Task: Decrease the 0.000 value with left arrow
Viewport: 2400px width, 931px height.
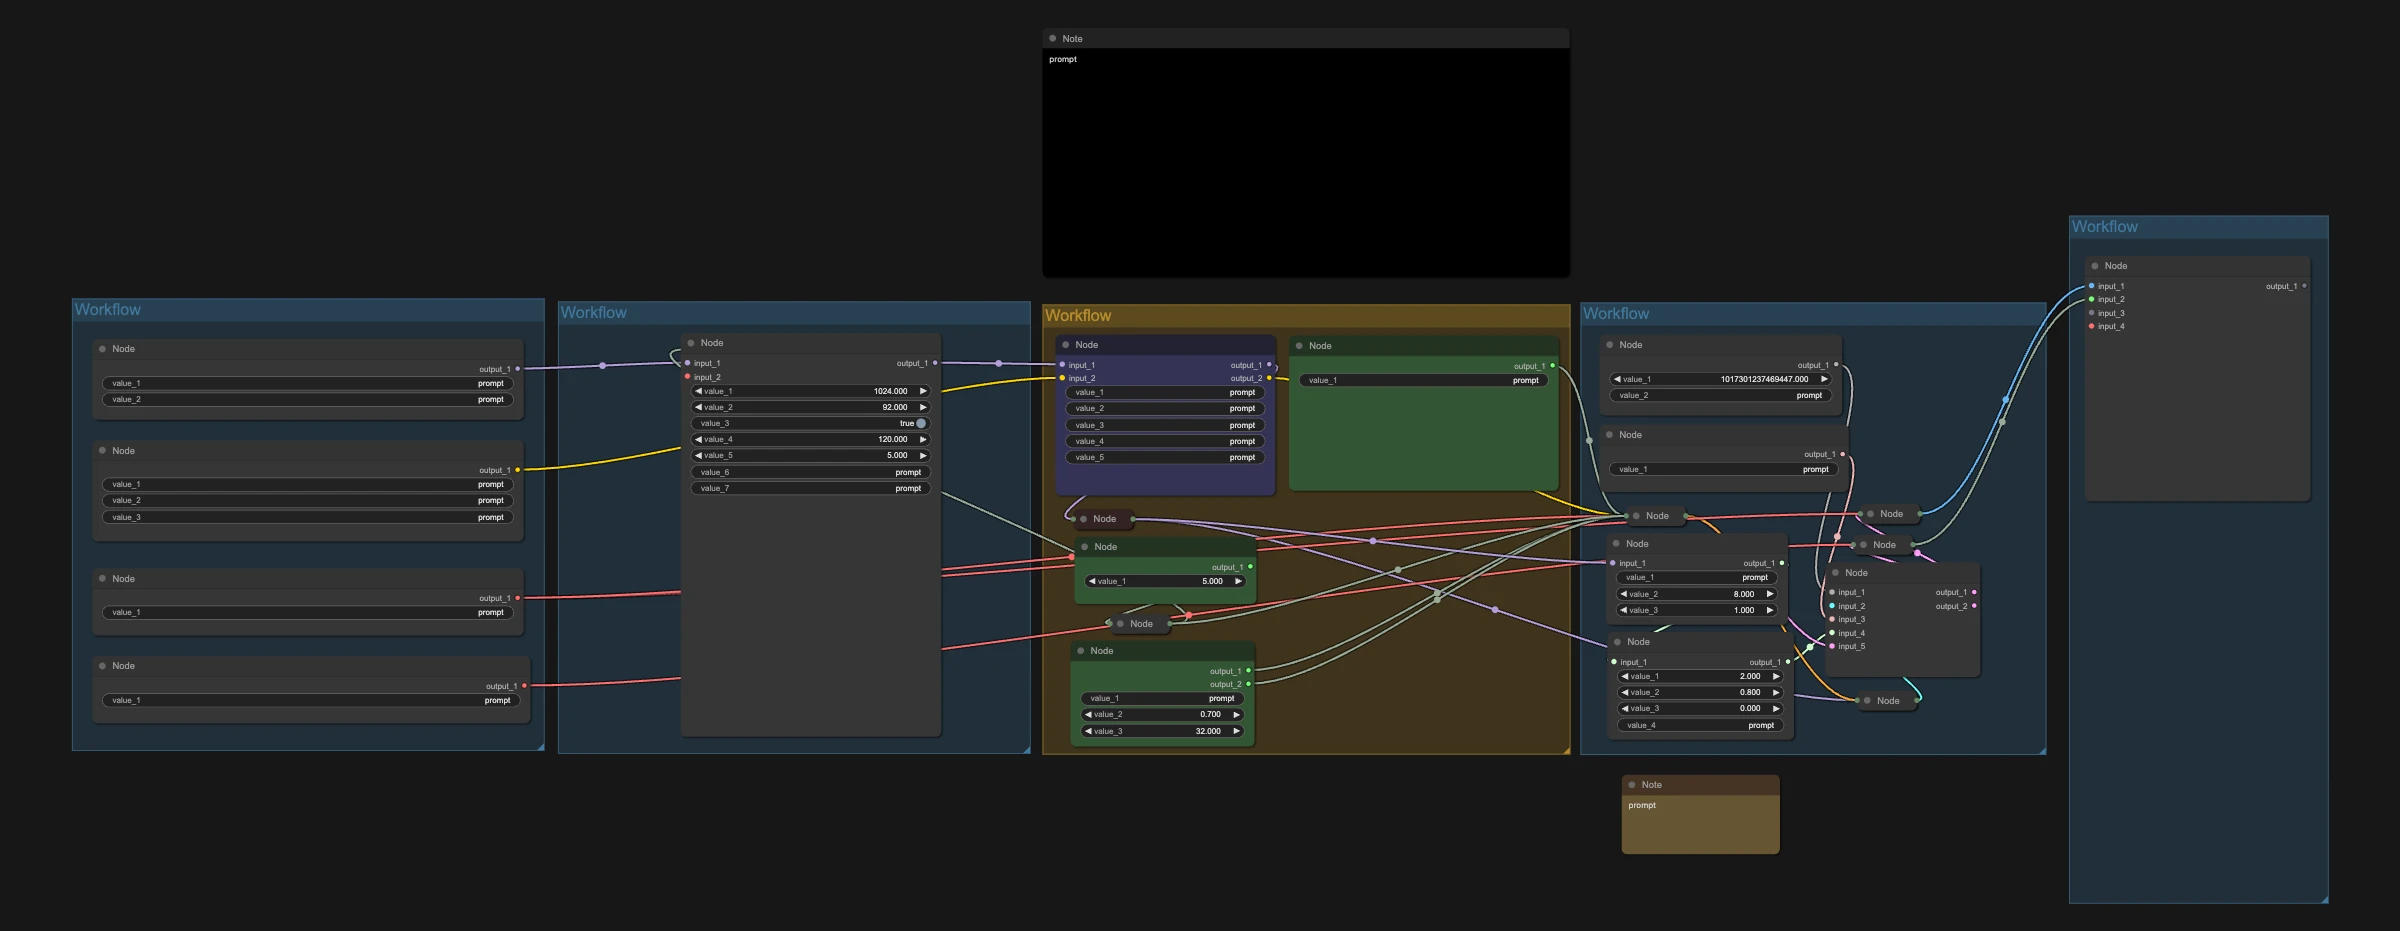Action: pyautogui.click(x=1623, y=708)
